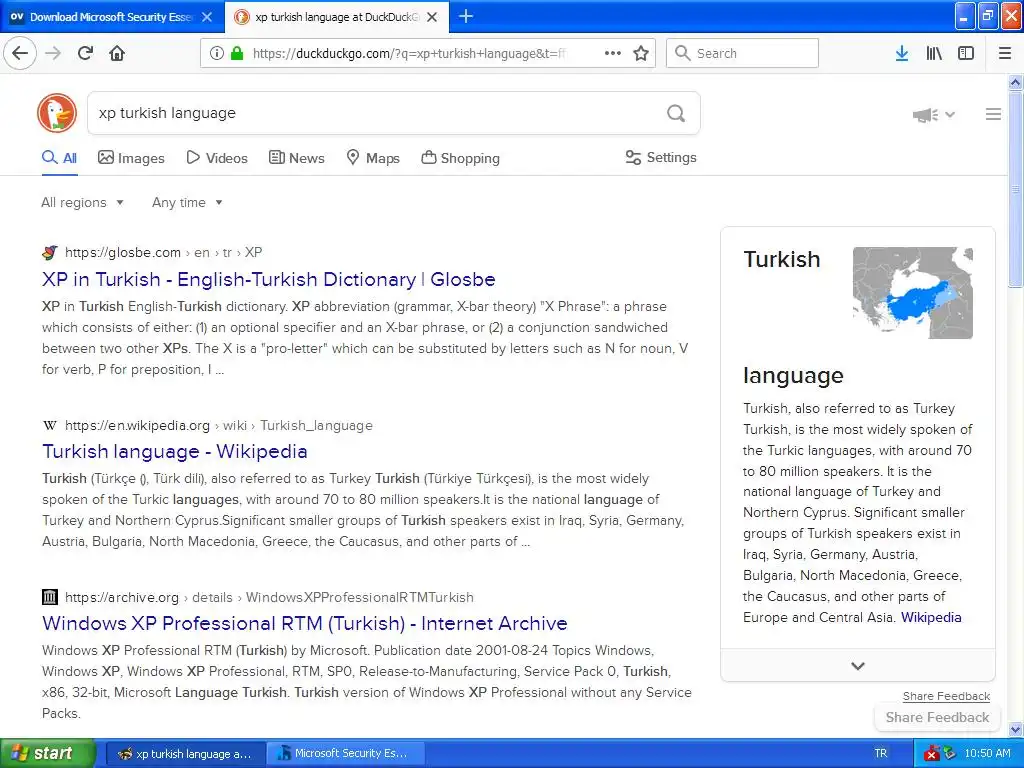Screen dimensions: 1024x768
Task: Show site information icon in address bar
Action: pyautogui.click(x=217, y=53)
